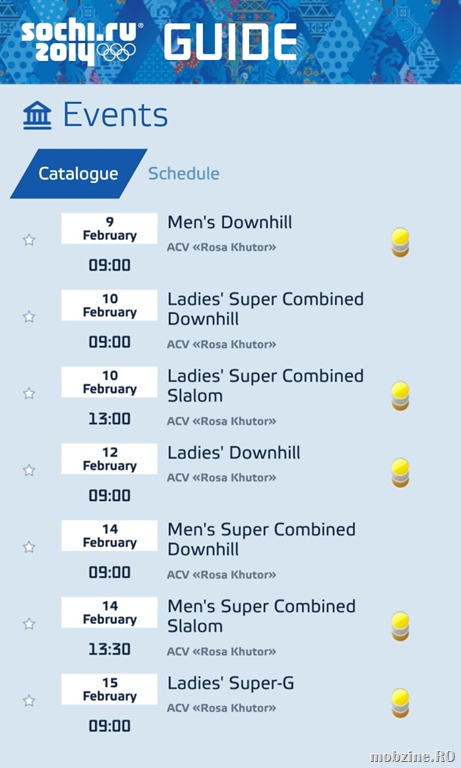The height and width of the screenshot is (768, 461).
Task: Click the medal icon for Men's Super Combined Slalom
Action: click(400, 626)
